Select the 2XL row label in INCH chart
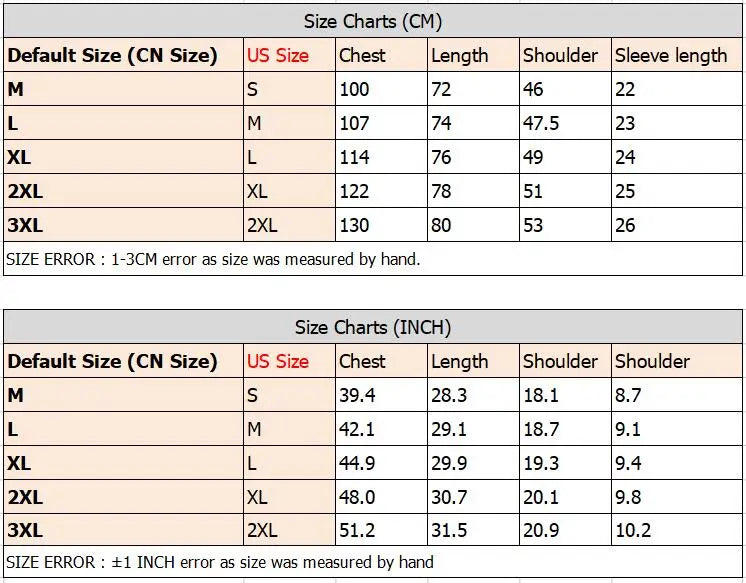Image resolution: width=746 pixels, height=583 pixels. click(25, 497)
